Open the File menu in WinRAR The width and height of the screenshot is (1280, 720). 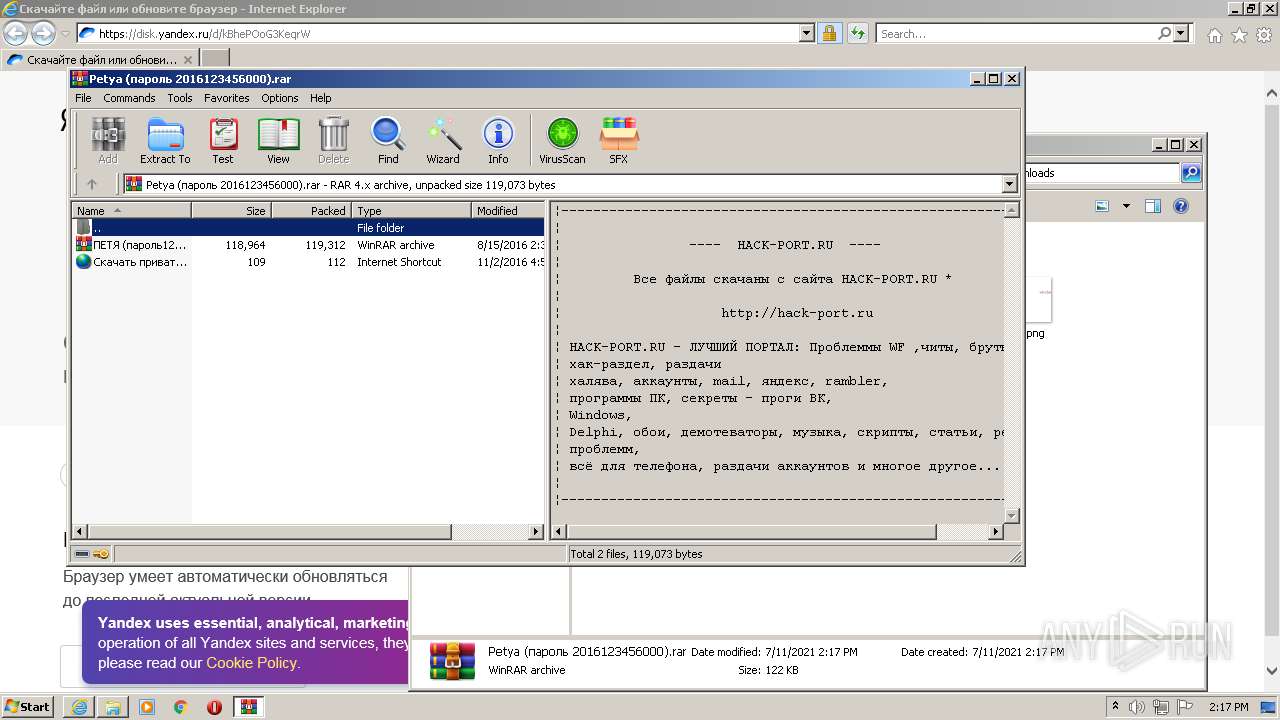point(83,98)
